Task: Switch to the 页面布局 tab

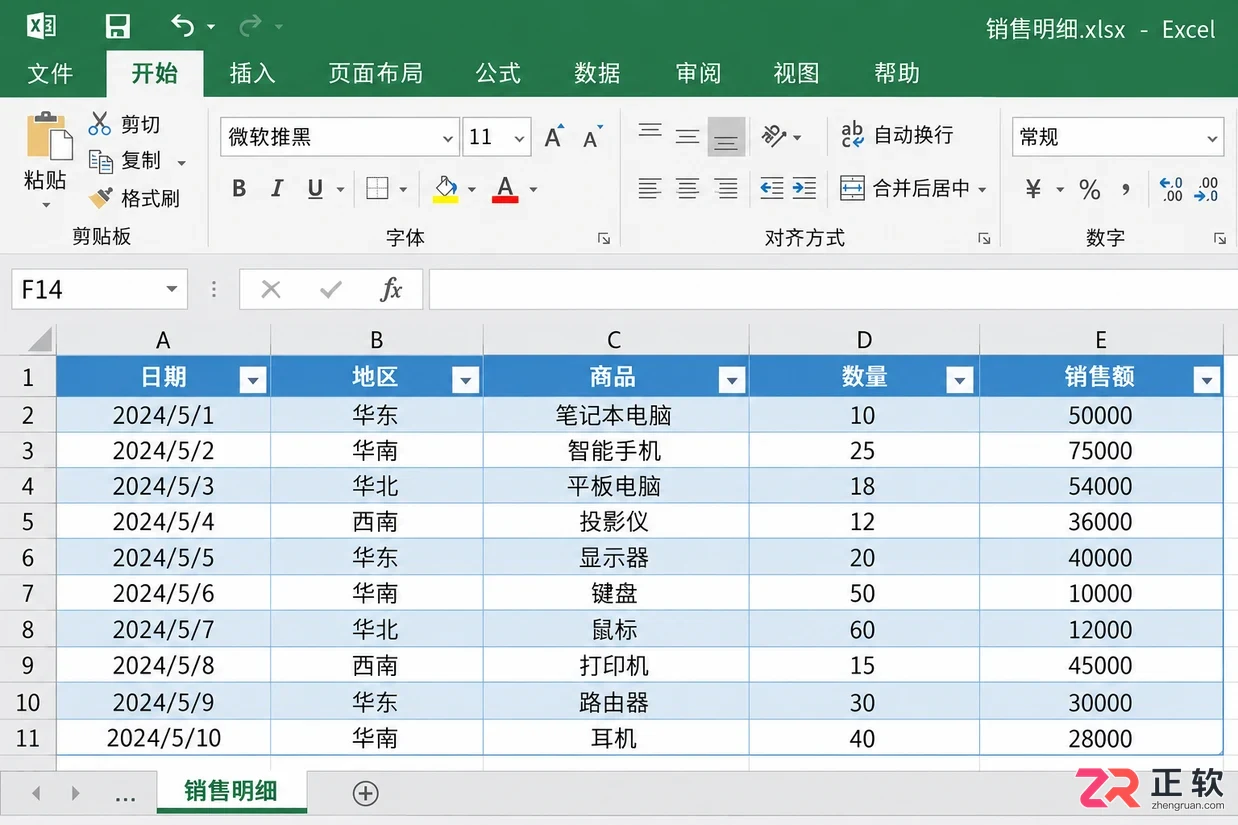Action: click(375, 73)
